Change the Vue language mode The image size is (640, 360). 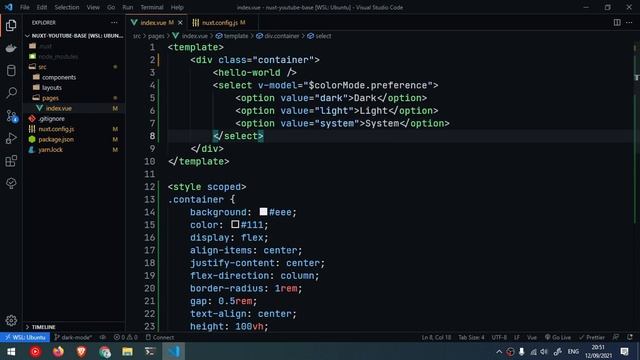[x=532, y=338]
